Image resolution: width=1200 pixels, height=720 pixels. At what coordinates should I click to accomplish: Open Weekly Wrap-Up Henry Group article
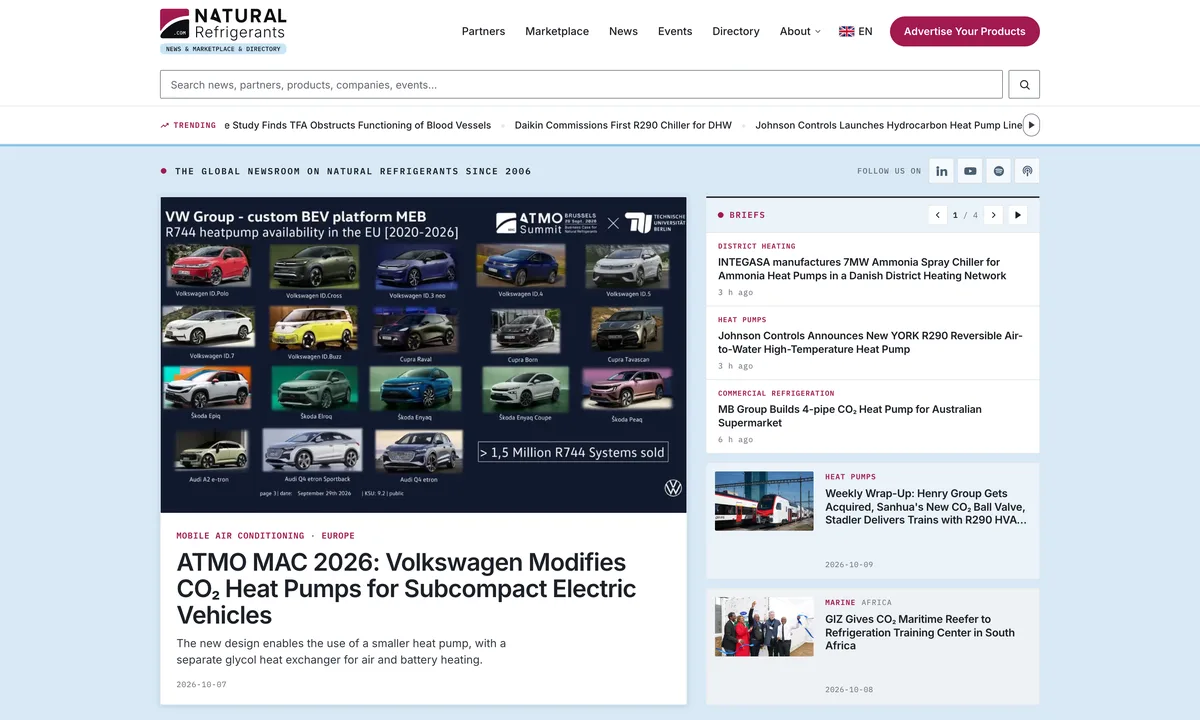click(926, 507)
